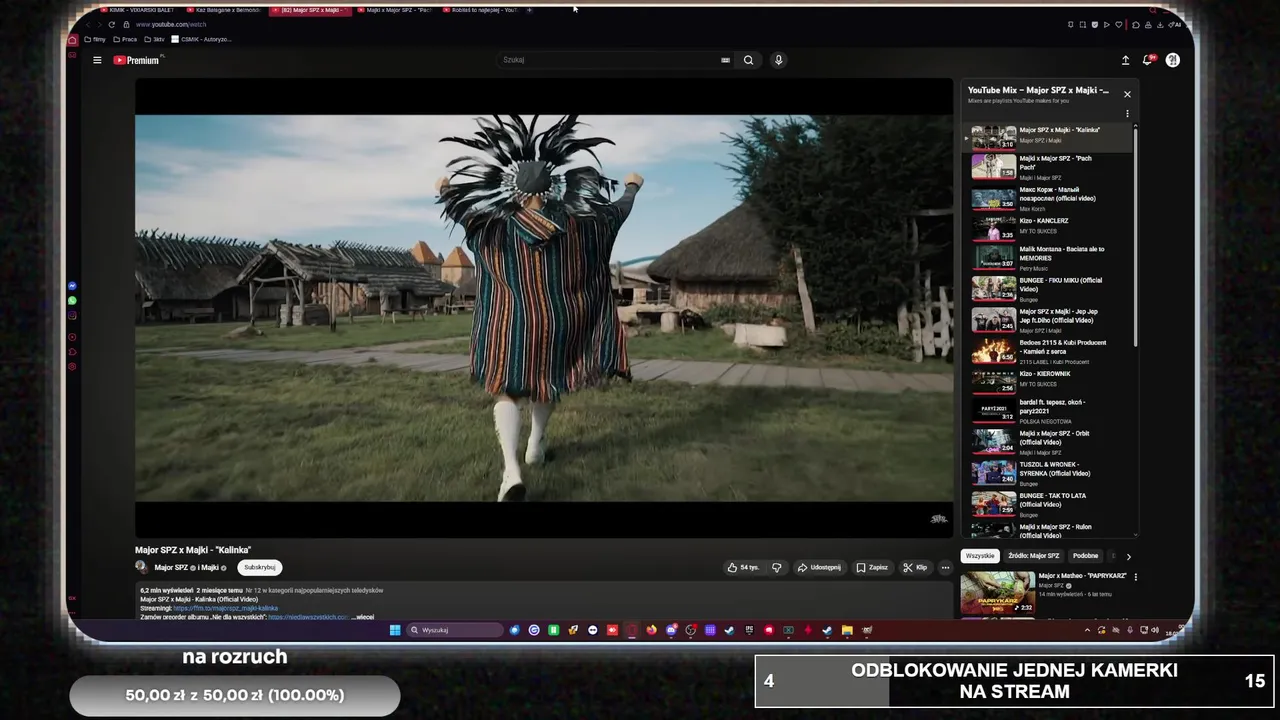The image size is (1280, 720).
Task: Click the upload video arrow icon
Action: point(1125,60)
